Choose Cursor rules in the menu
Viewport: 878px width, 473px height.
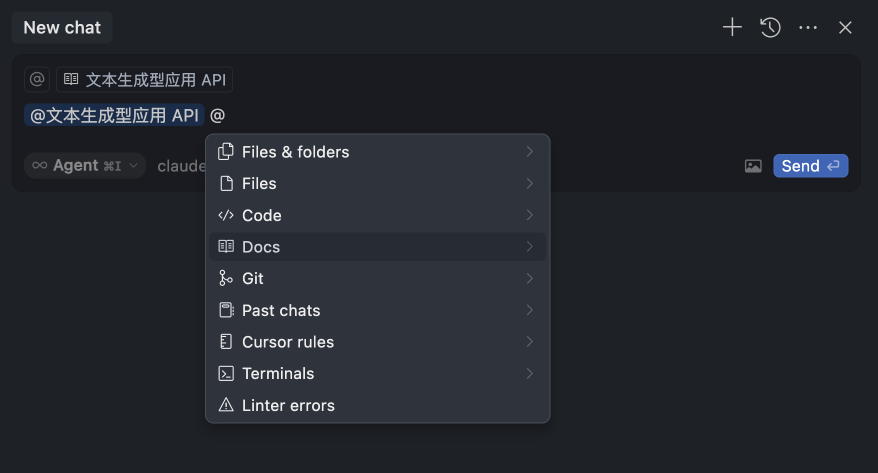pos(288,342)
